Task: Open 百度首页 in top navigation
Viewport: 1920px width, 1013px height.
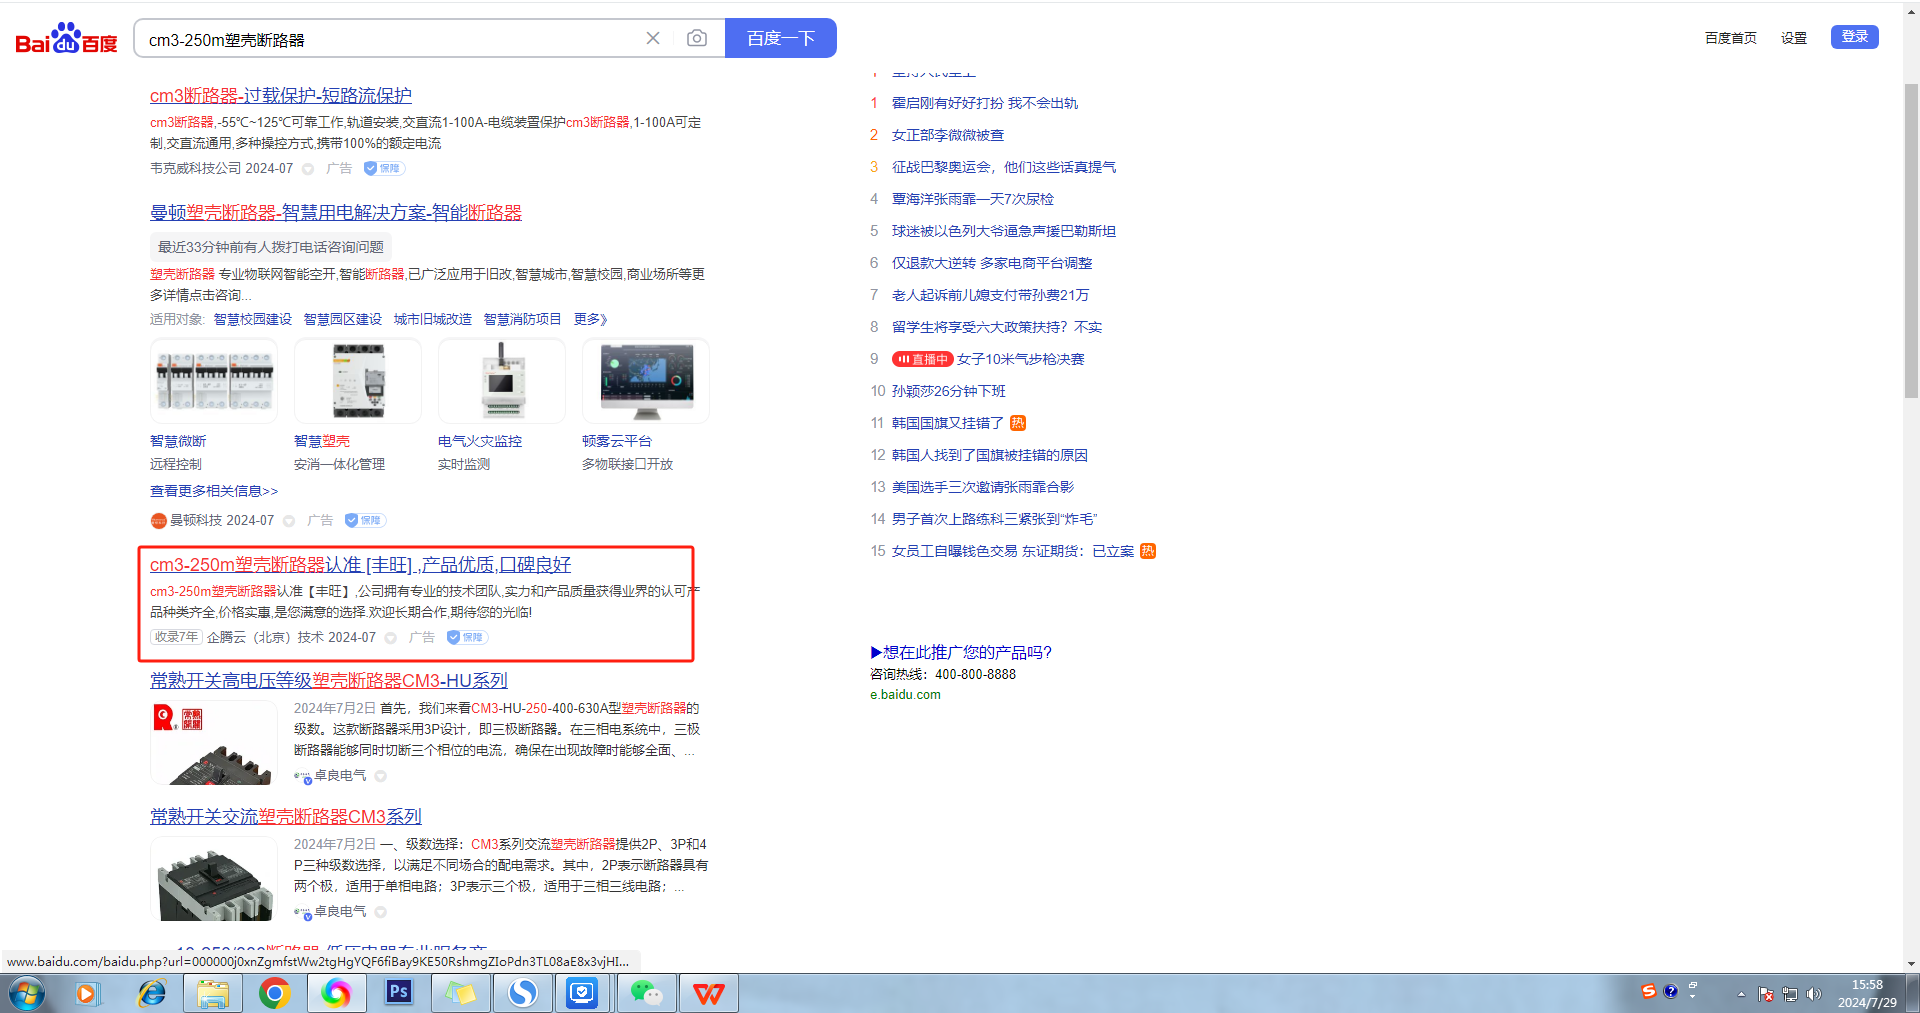Action: pos(1730,38)
